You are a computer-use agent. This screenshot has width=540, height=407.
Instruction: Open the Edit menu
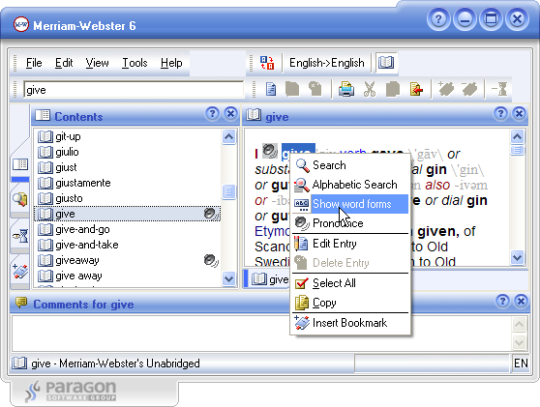[x=64, y=63]
